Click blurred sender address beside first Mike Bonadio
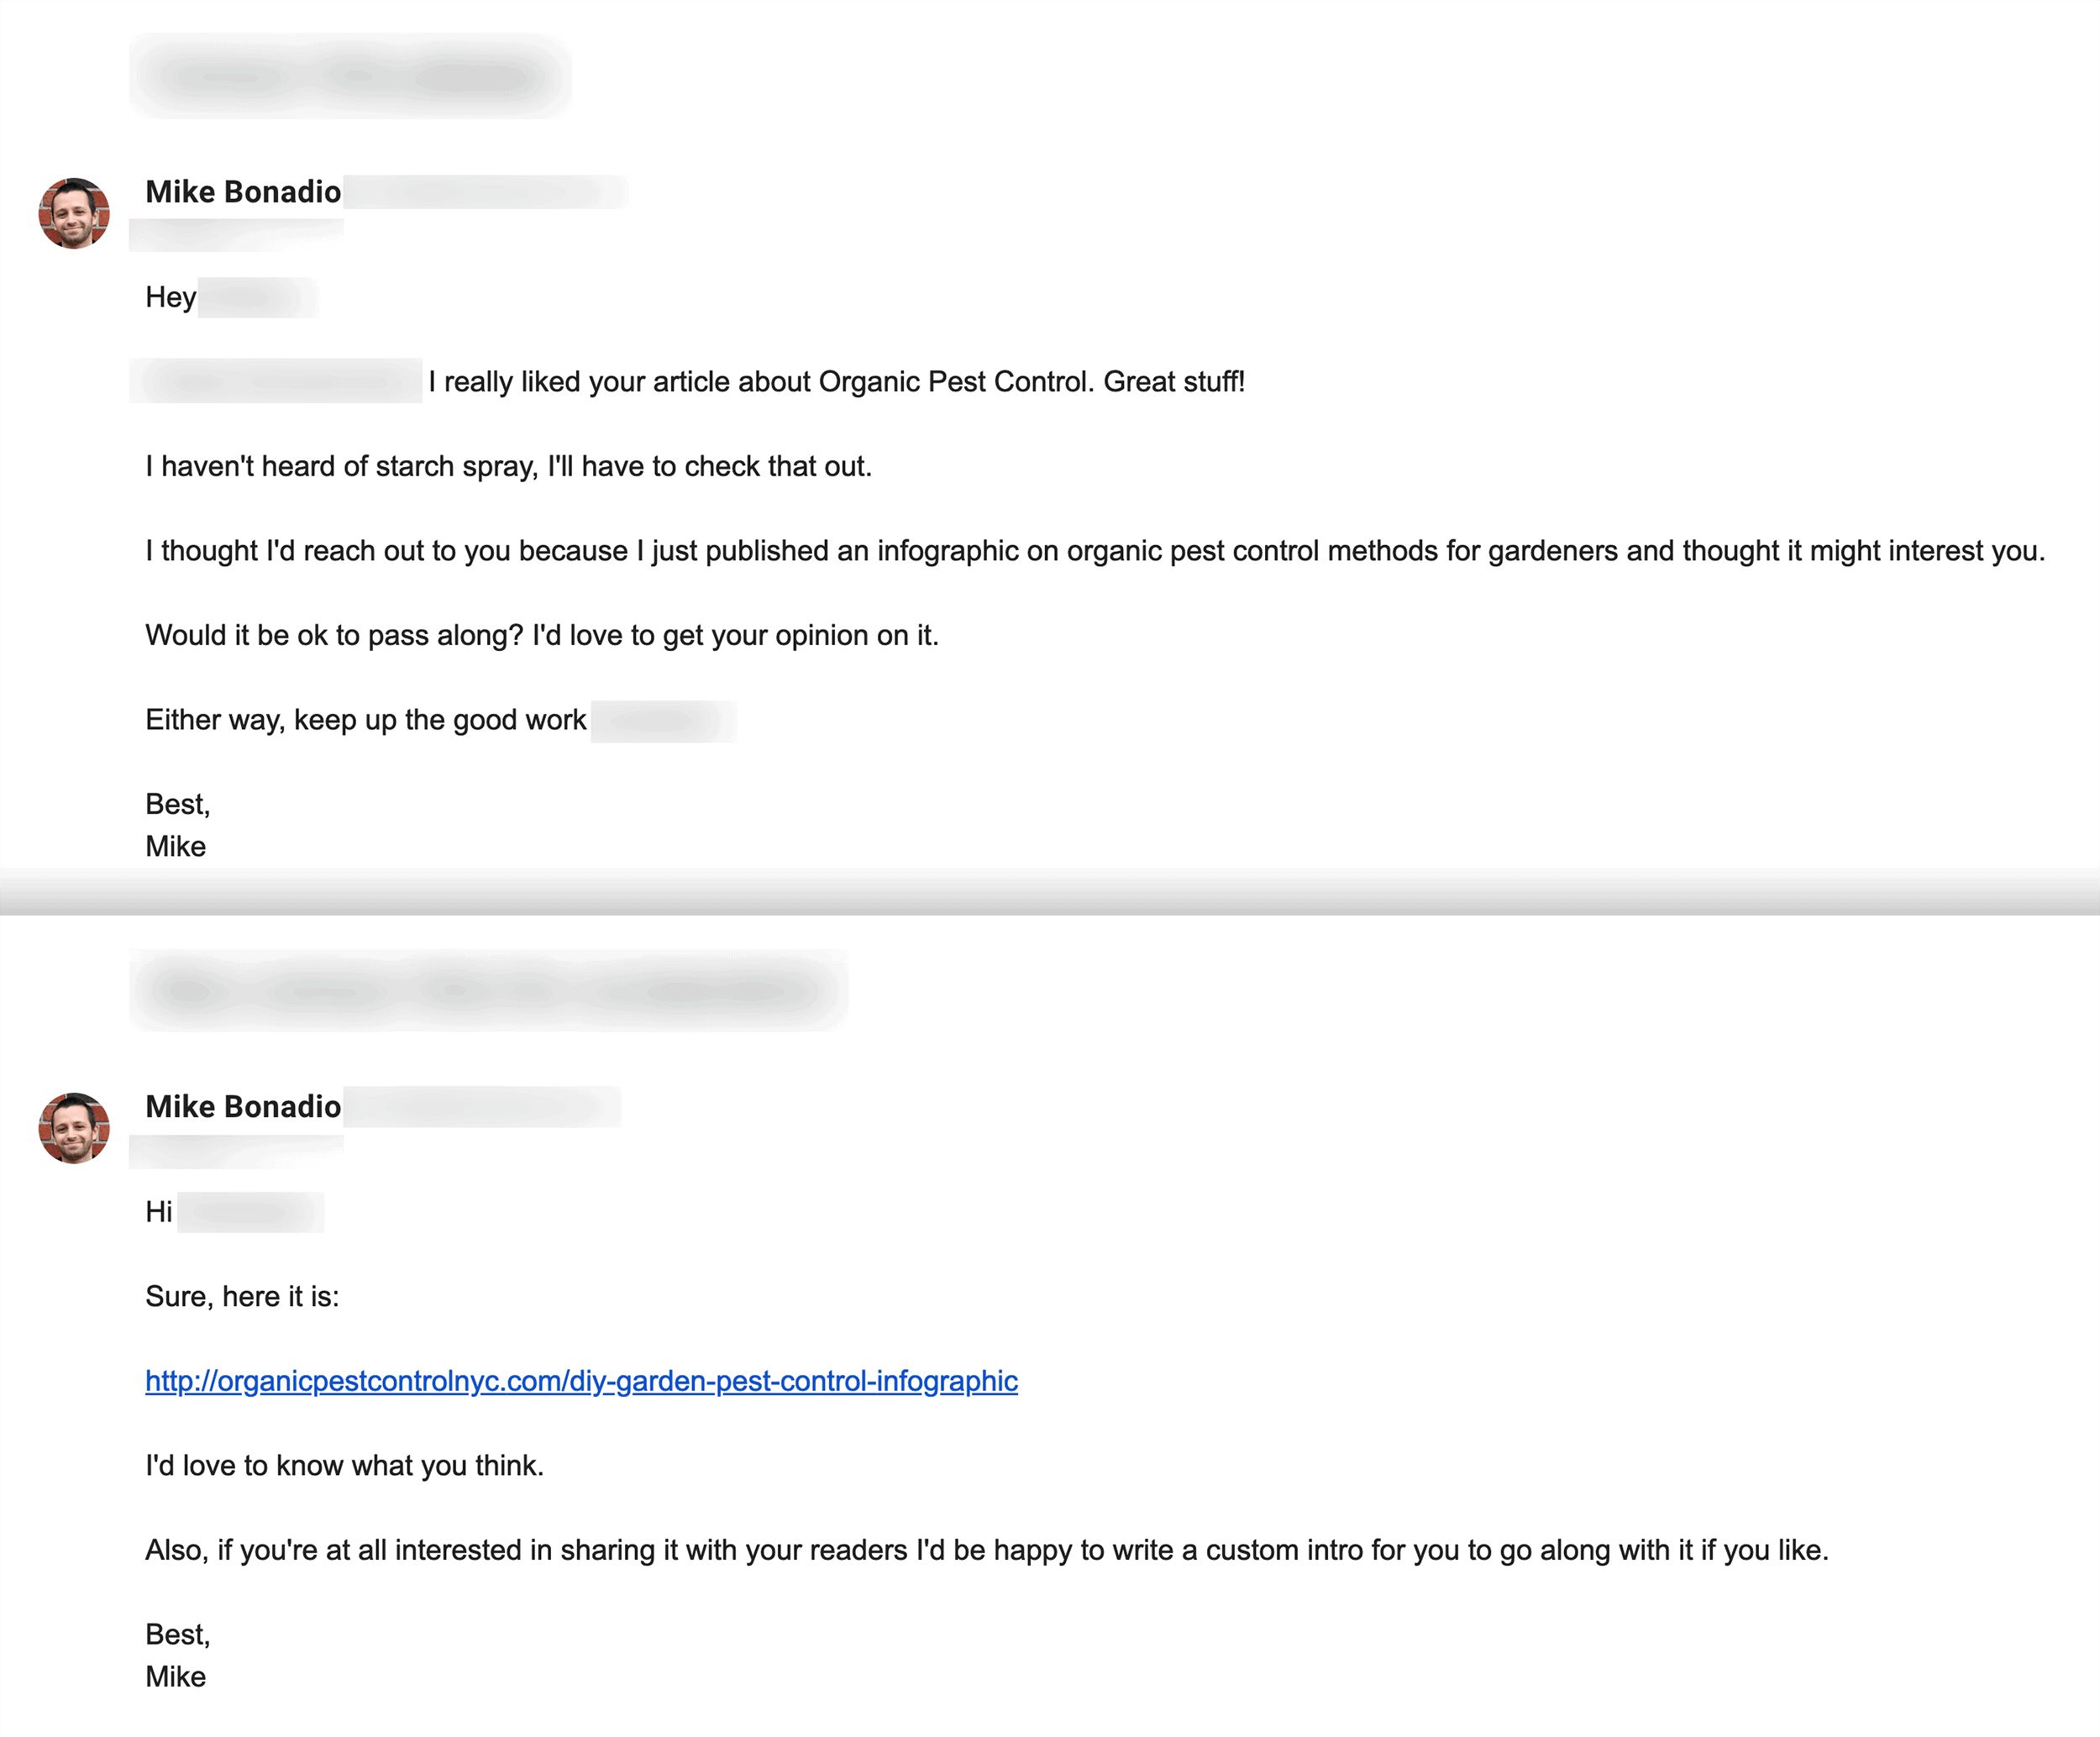This screenshot has width=2100, height=1737. click(486, 192)
